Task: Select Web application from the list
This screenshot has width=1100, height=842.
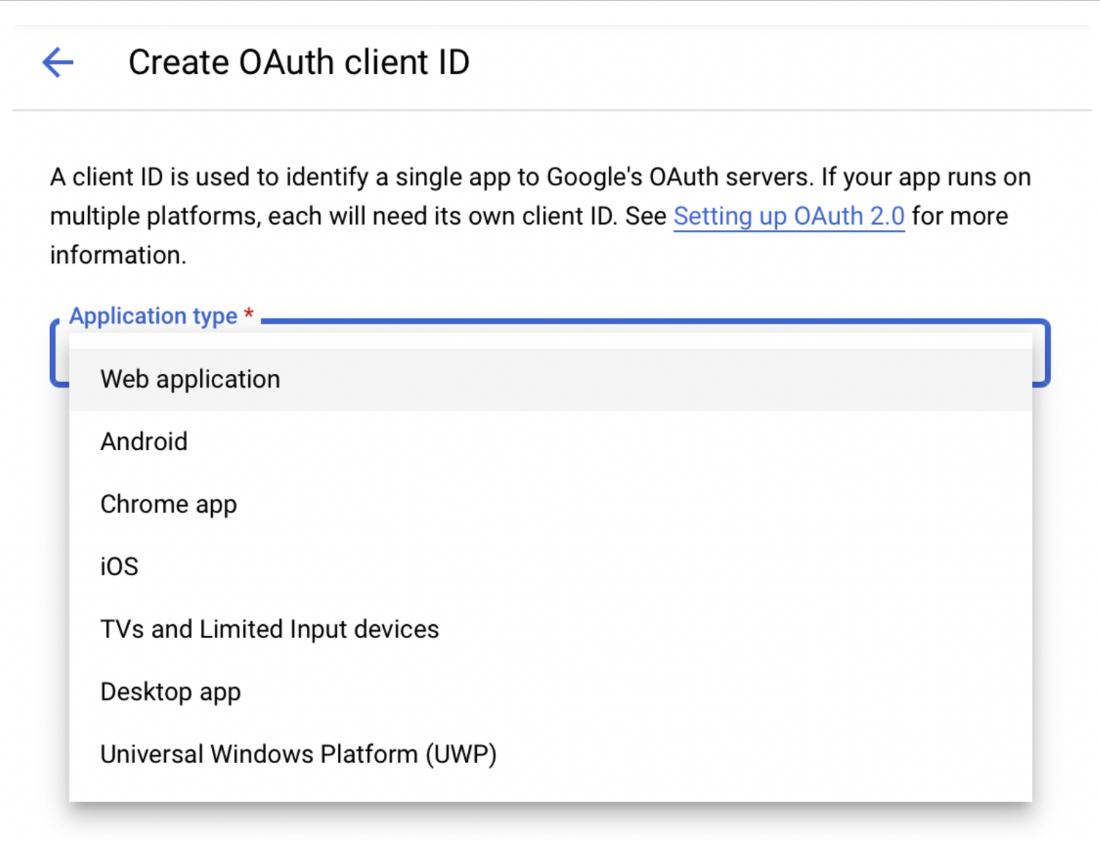Action: 190,380
